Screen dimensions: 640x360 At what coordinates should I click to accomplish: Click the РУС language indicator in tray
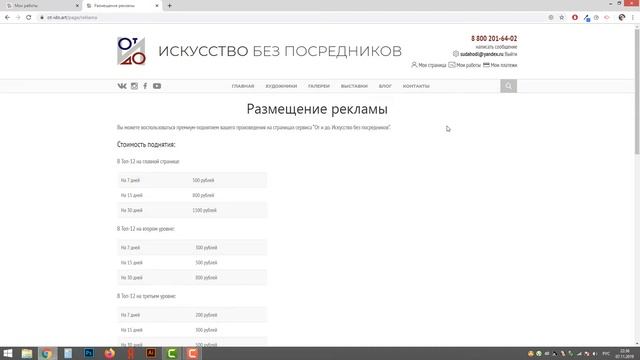606,353
